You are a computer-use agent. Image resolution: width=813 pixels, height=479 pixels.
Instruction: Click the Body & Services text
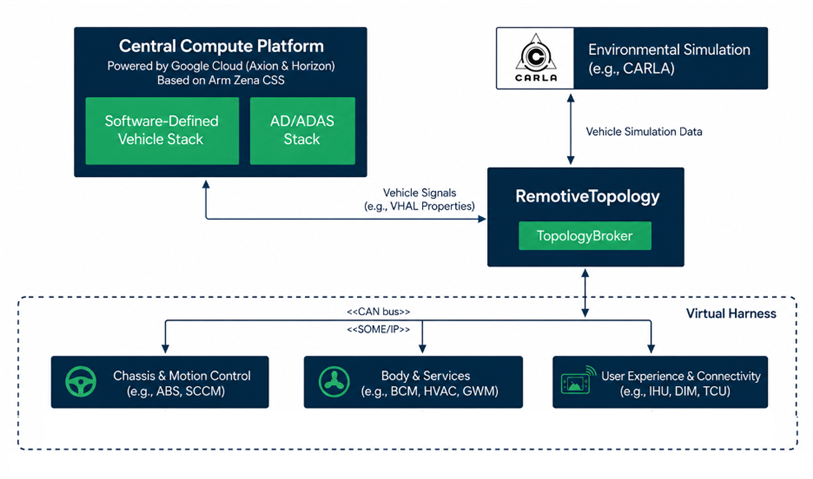click(426, 376)
